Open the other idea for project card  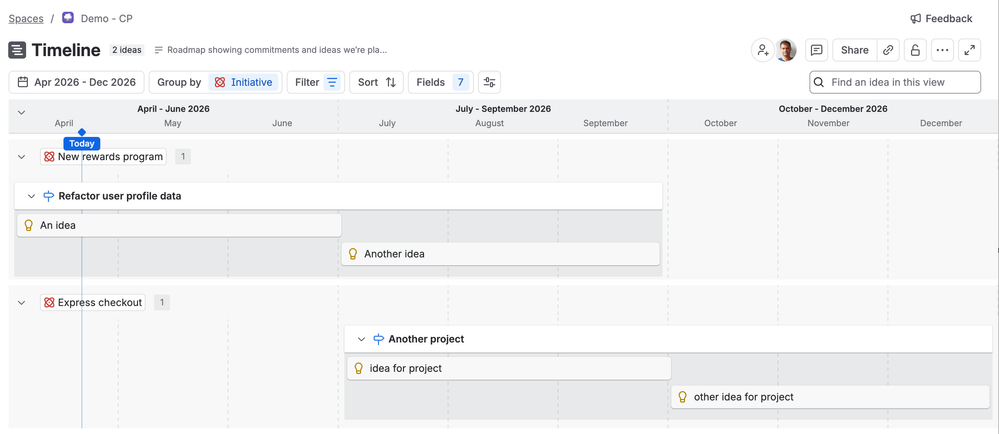pyautogui.click(x=830, y=397)
